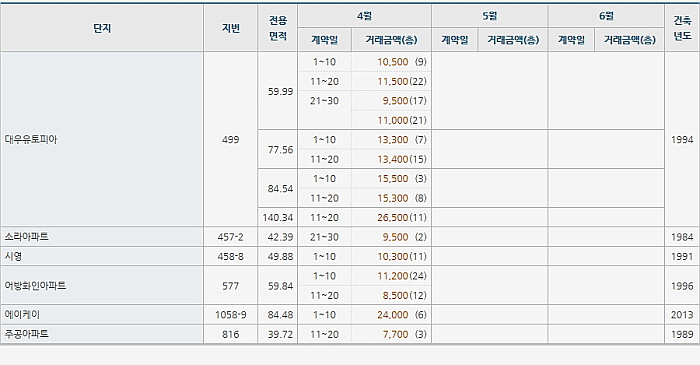The width and height of the screenshot is (700, 365).
Task: Click build year 2013
Action: click(x=682, y=315)
